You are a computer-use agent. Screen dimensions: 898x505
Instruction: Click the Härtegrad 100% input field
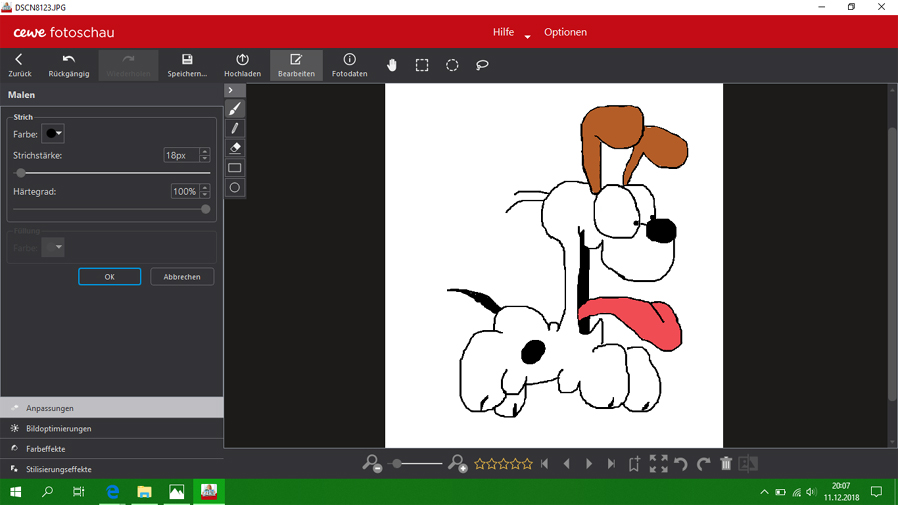(x=184, y=191)
